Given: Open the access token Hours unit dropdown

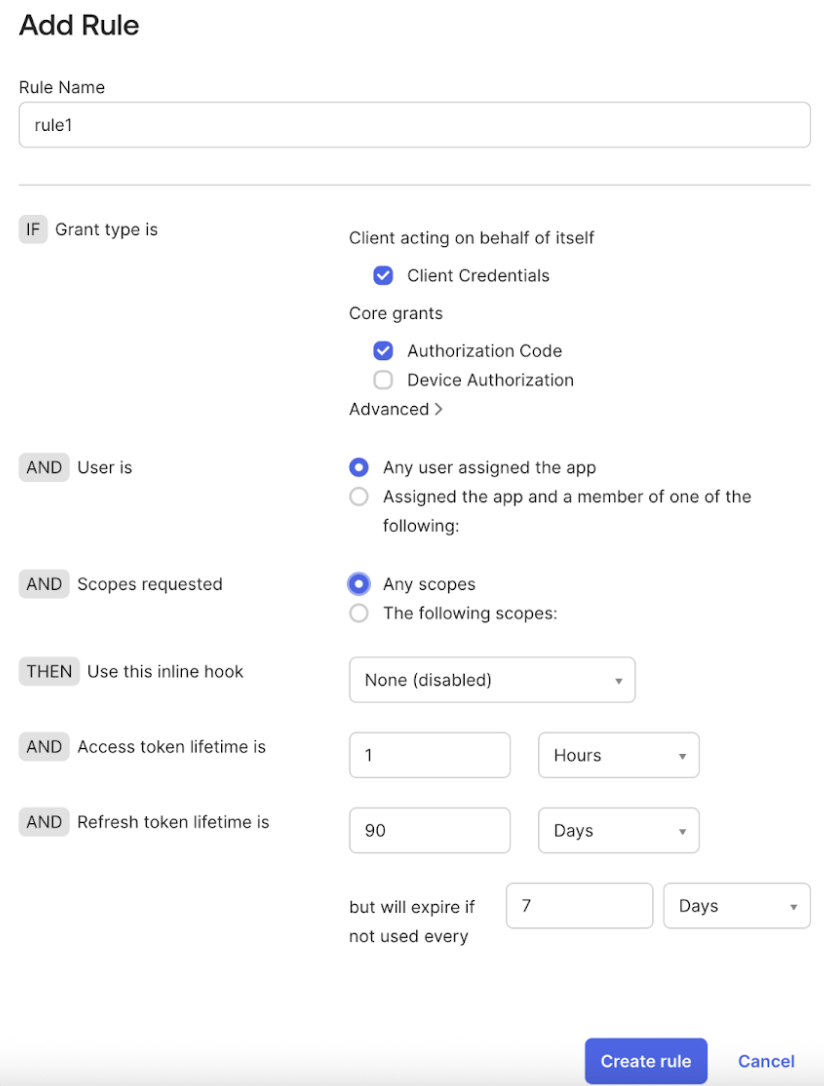Looking at the screenshot, I should [x=618, y=755].
